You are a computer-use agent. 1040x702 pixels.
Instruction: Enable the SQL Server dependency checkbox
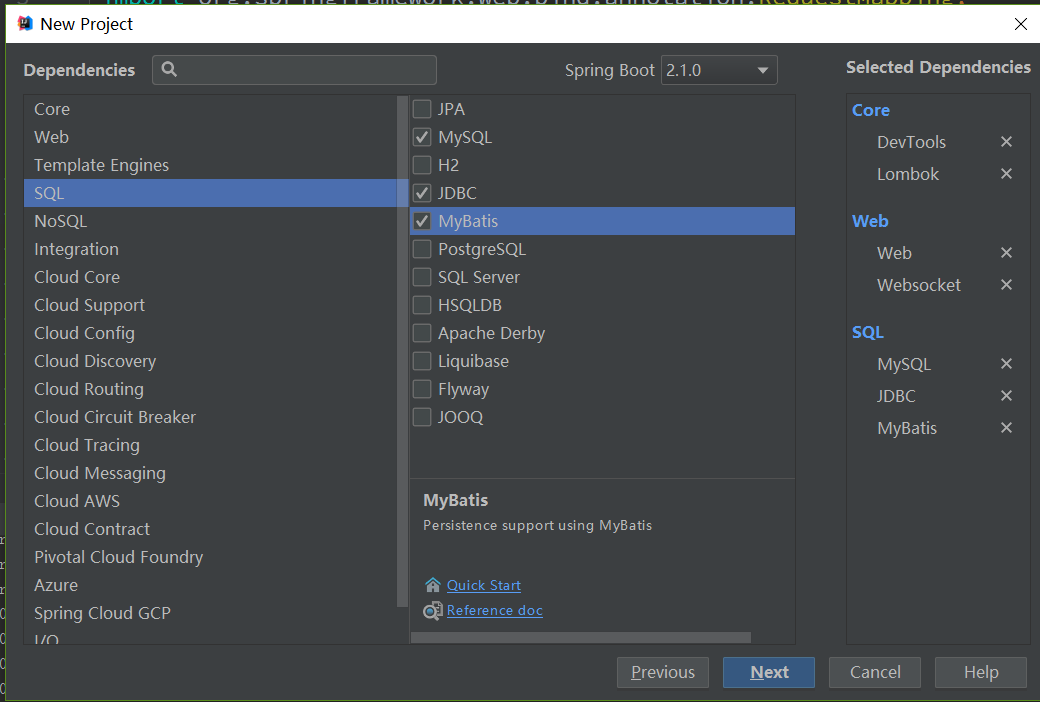point(422,277)
